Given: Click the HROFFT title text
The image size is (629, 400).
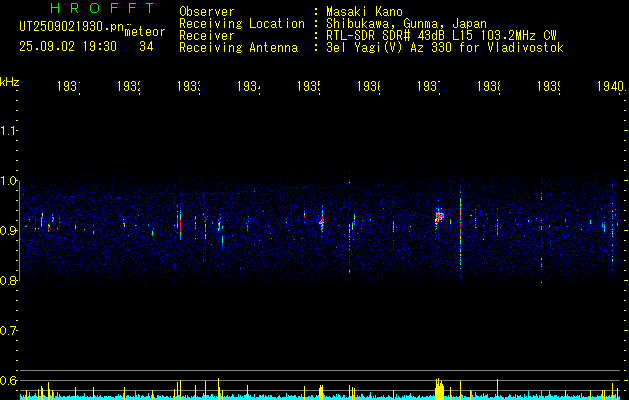Looking at the screenshot, I should (x=103, y=8).
